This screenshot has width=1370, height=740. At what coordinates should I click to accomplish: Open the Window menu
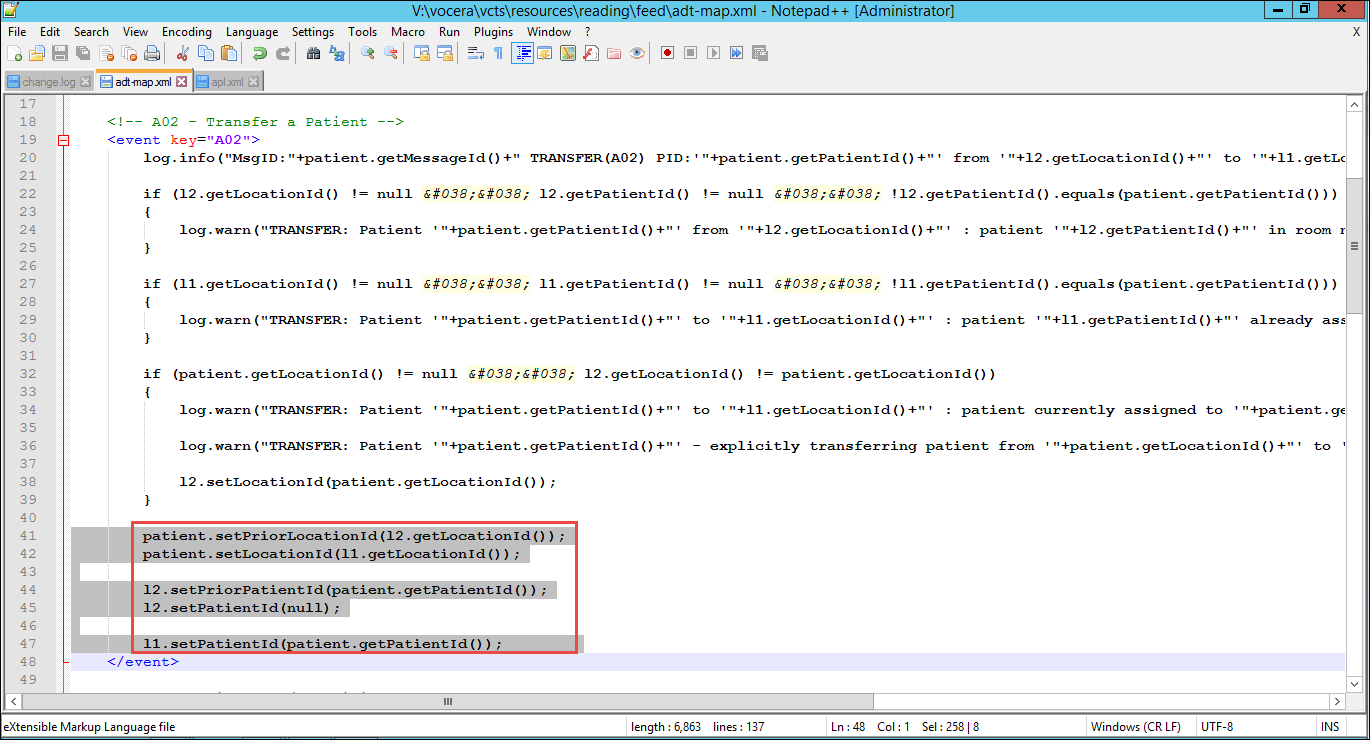pyautogui.click(x=549, y=32)
